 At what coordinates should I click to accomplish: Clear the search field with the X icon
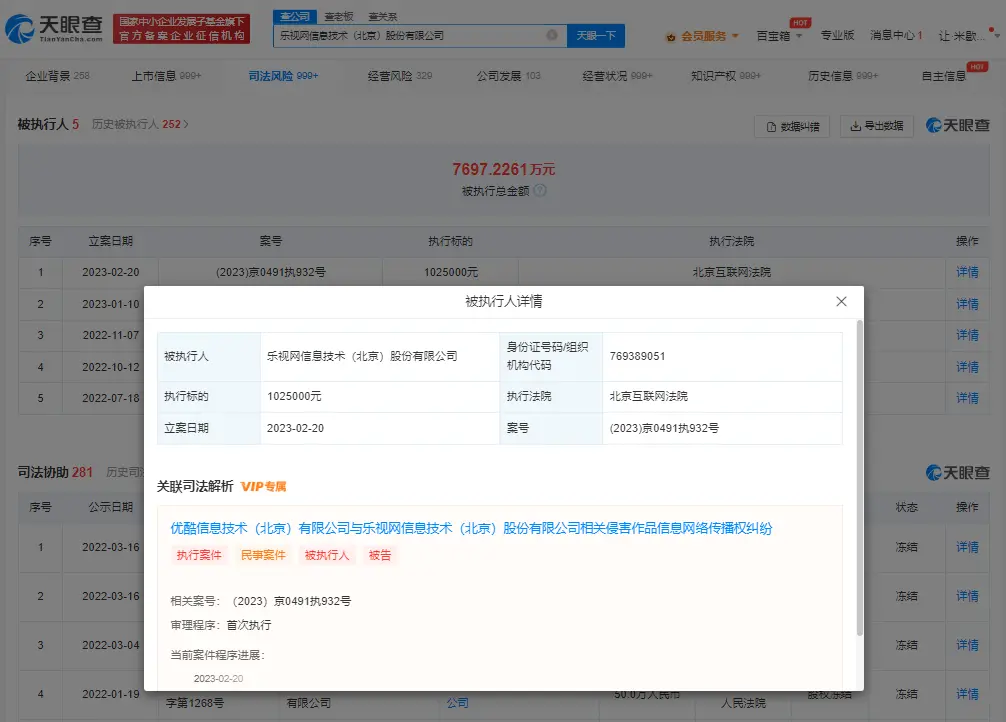(552, 35)
